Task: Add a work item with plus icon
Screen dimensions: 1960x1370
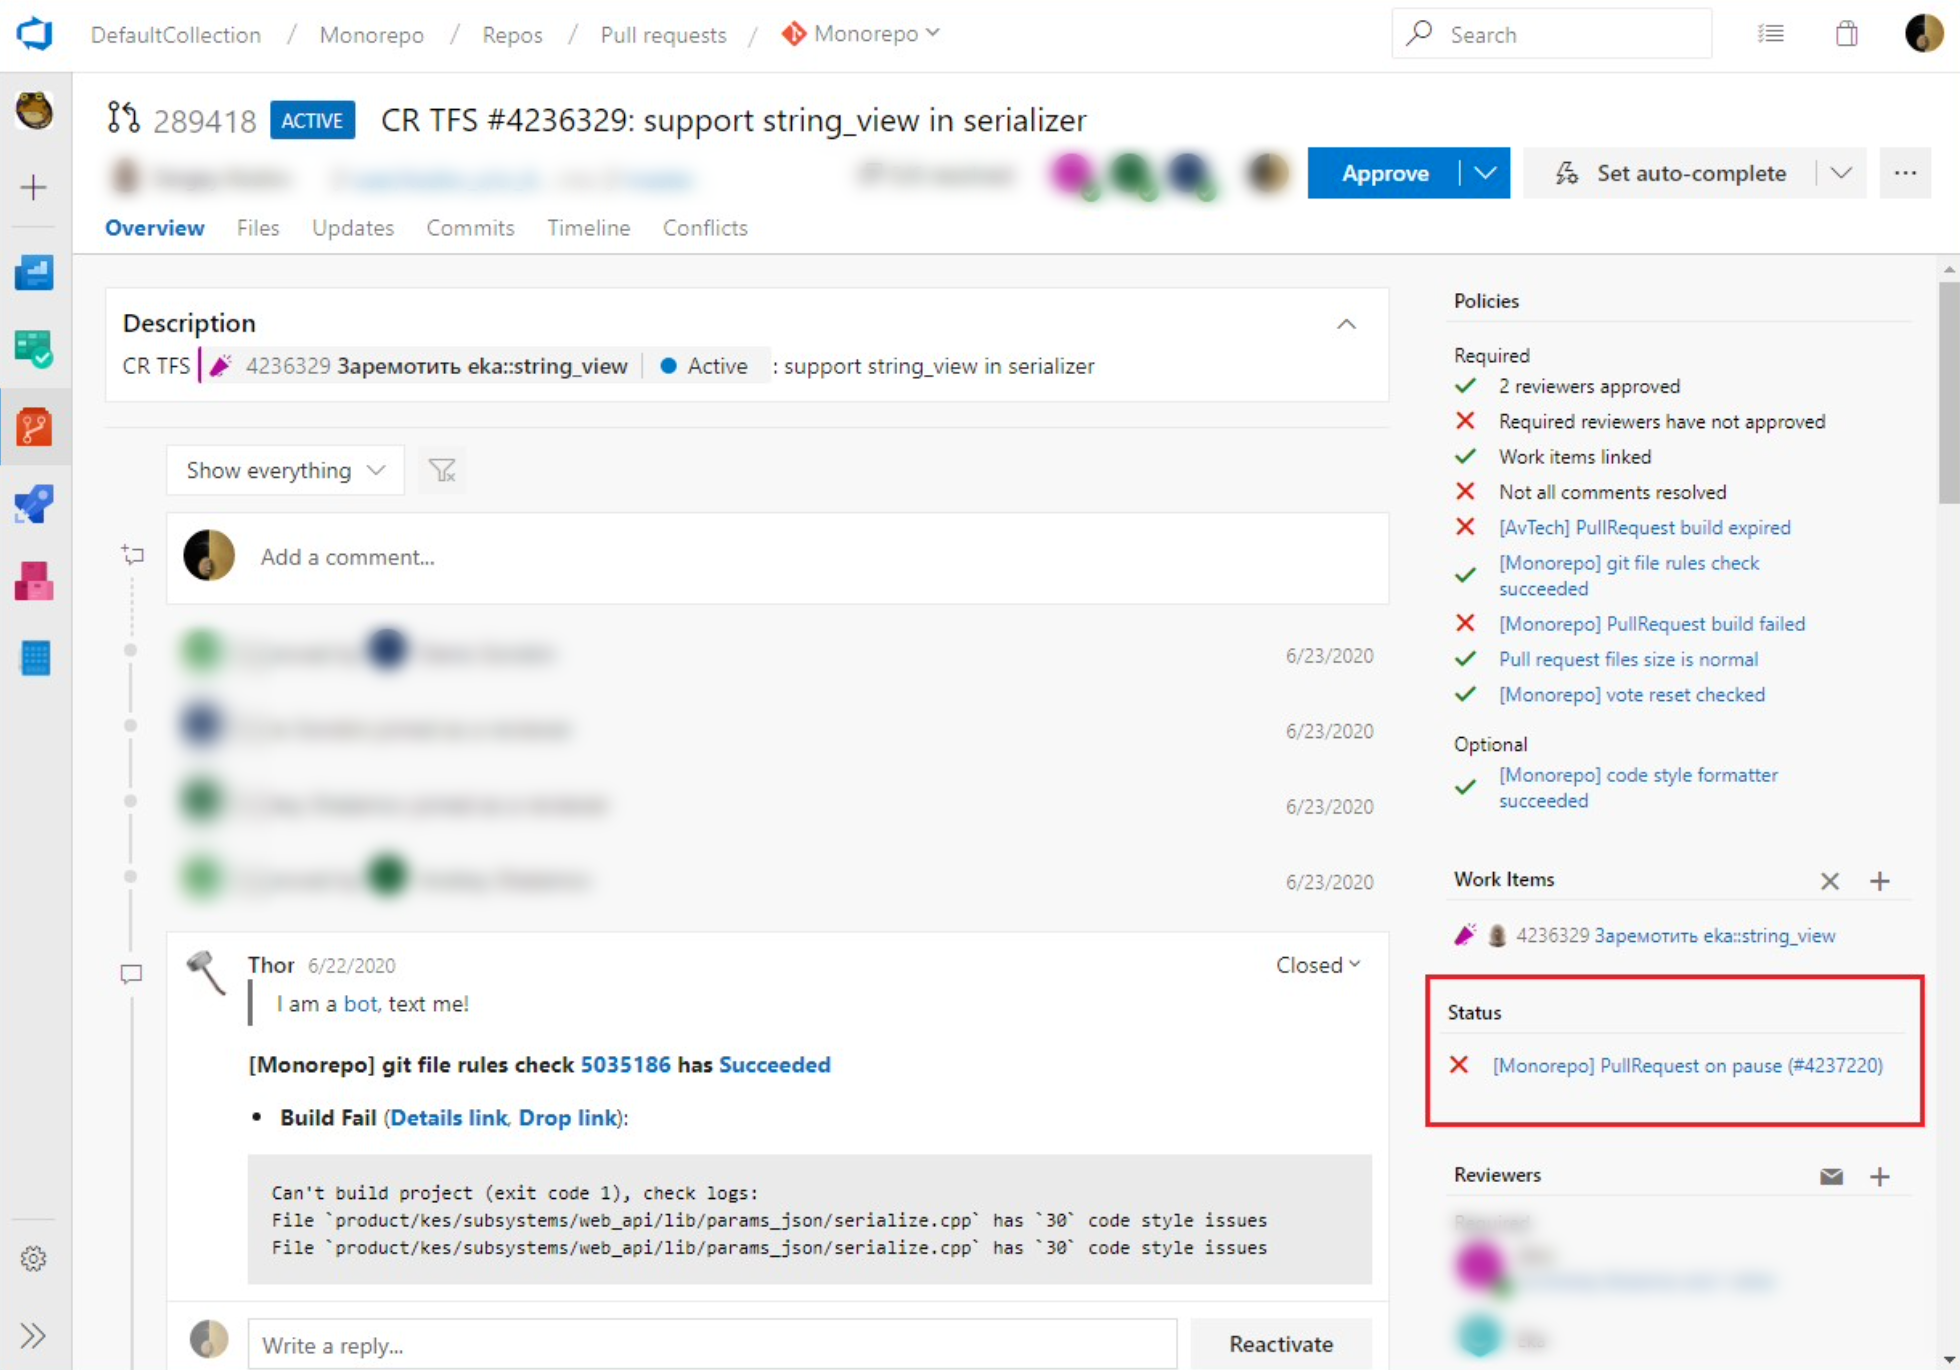Action: tap(1880, 881)
